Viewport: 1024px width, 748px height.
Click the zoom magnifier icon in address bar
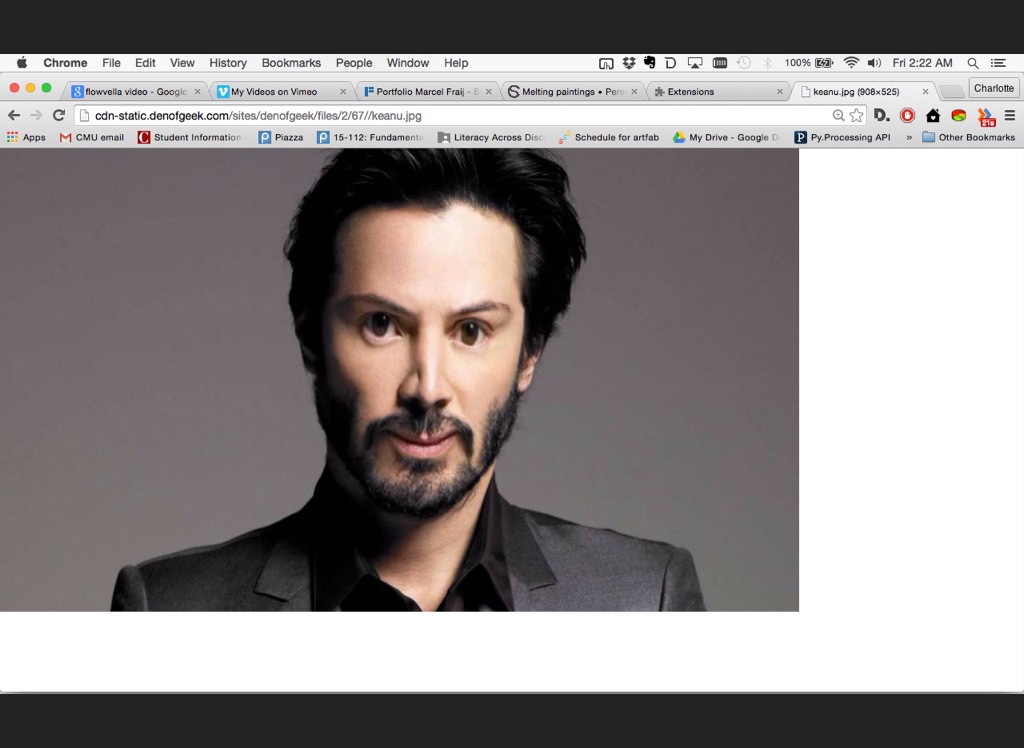[838, 115]
